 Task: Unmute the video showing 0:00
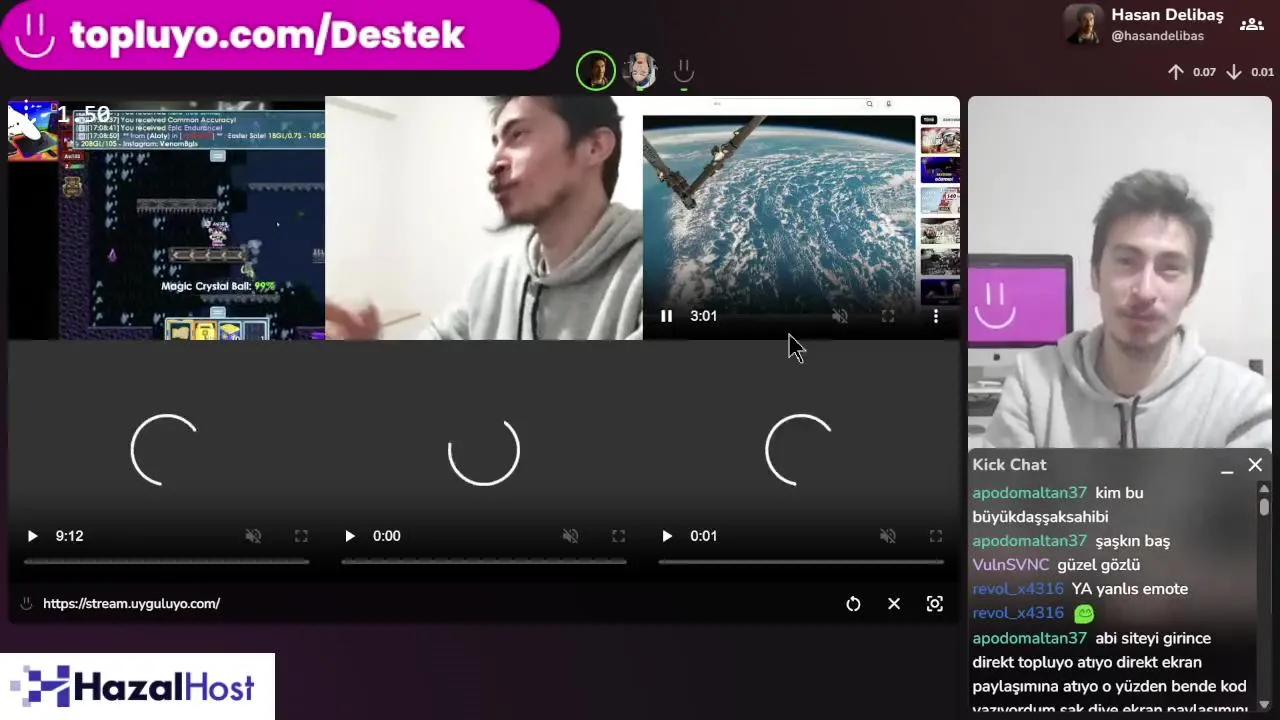(570, 536)
